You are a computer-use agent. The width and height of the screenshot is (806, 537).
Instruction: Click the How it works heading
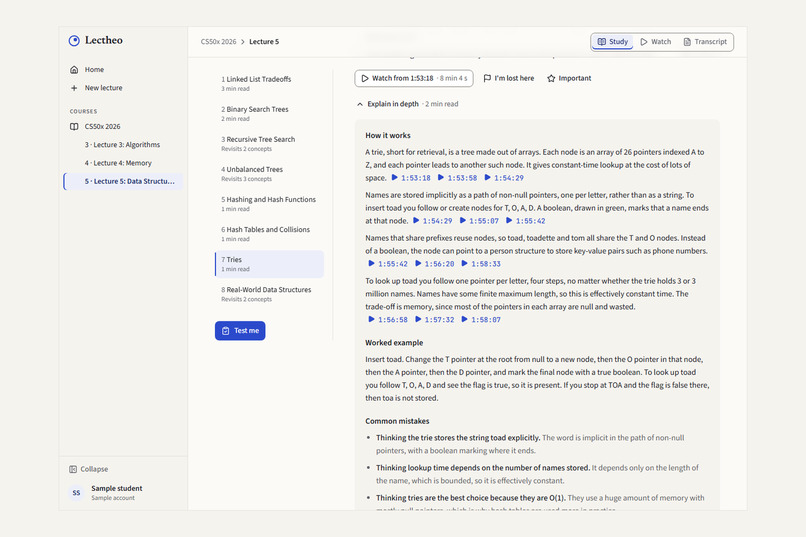point(388,136)
